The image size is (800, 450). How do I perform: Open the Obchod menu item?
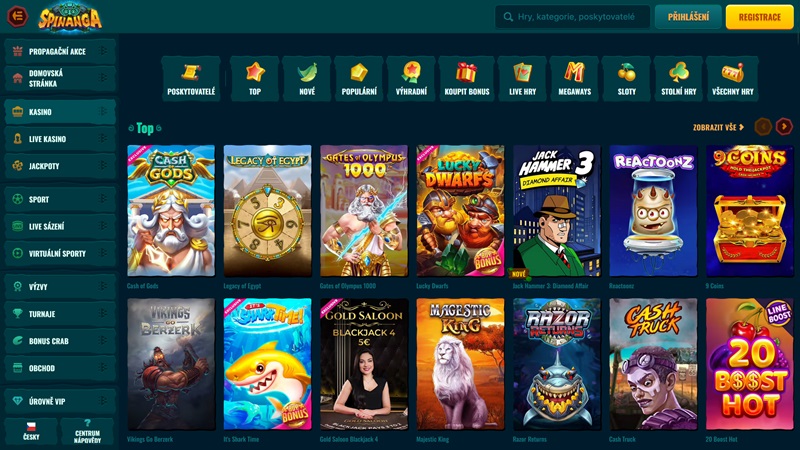pyautogui.click(x=60, y=368)
